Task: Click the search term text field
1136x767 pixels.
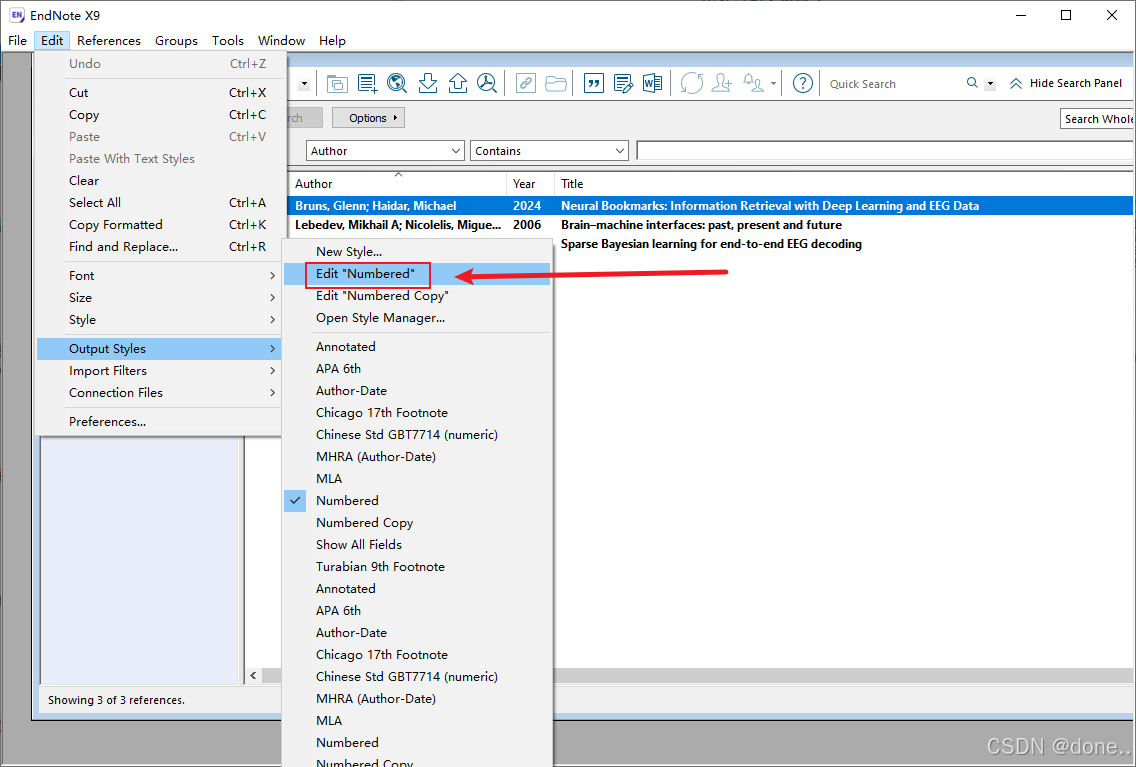Action: (885, 151)
